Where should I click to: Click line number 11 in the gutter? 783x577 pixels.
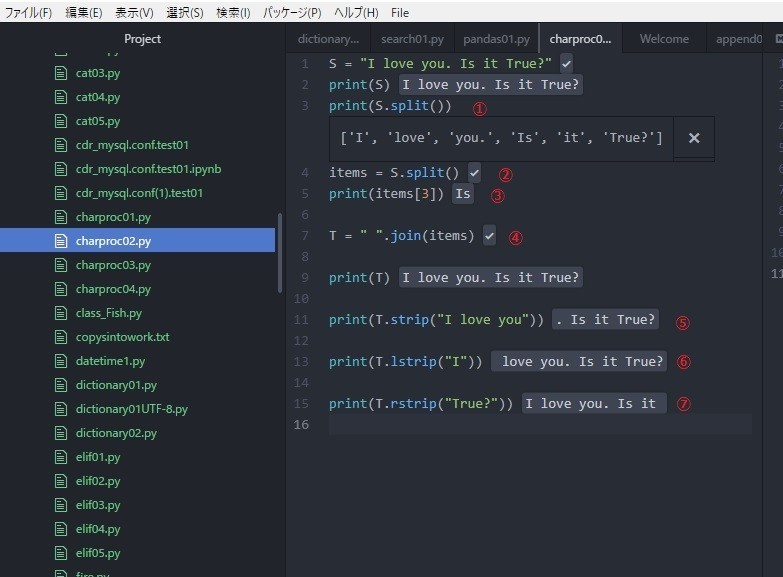[x=301, y=320]
